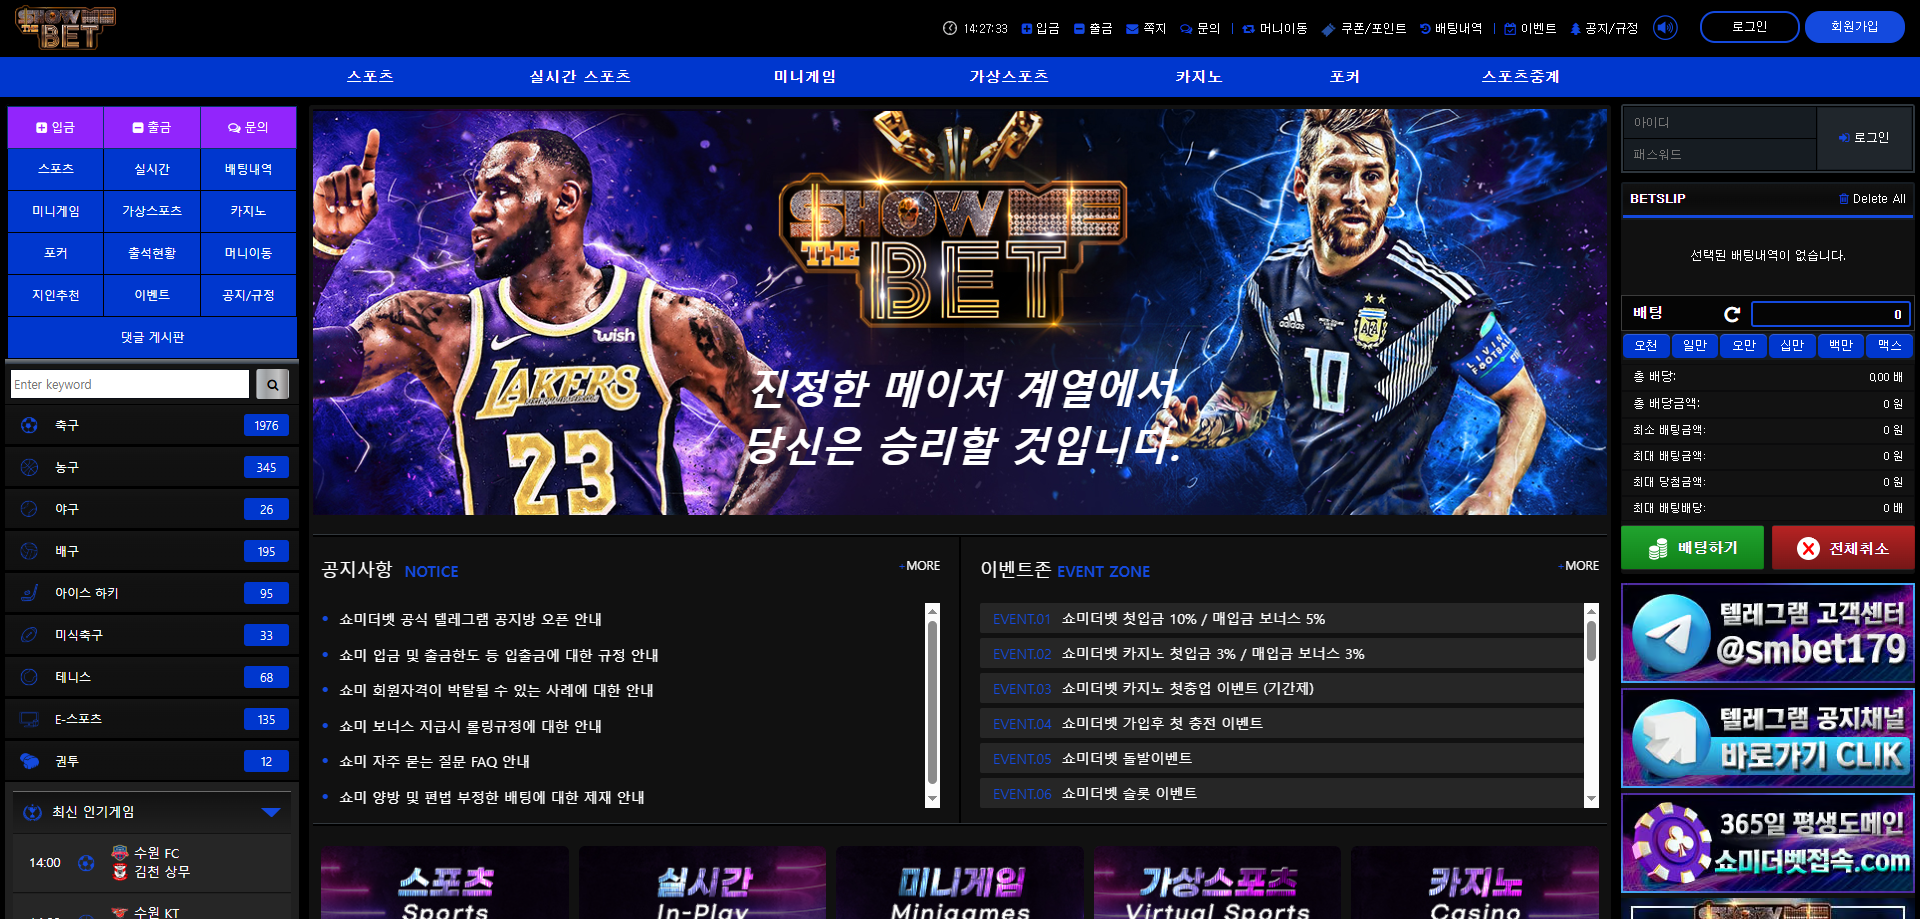Select 축구 soccer sport with ball icon
The image size is (1920, 919).
(152, 425)
